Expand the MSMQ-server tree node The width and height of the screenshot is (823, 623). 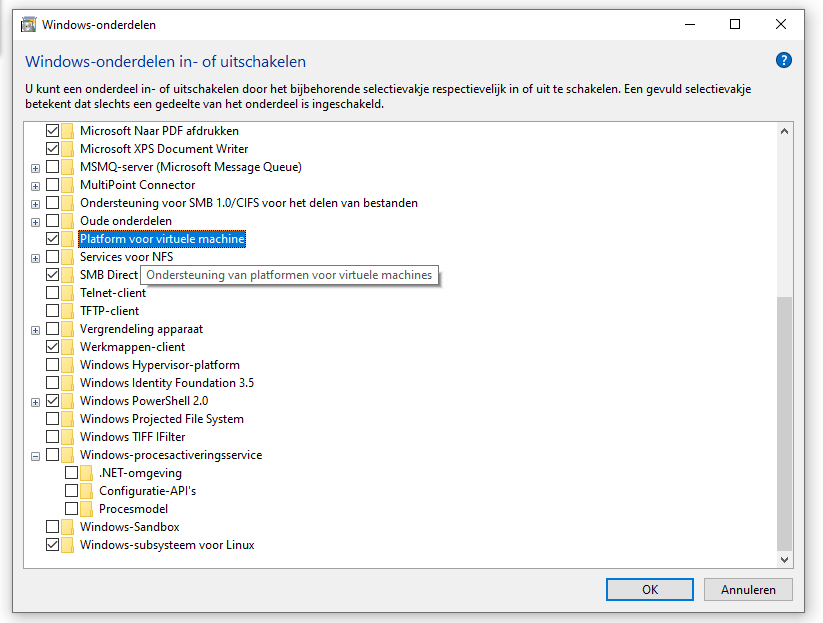pos(35,168)
